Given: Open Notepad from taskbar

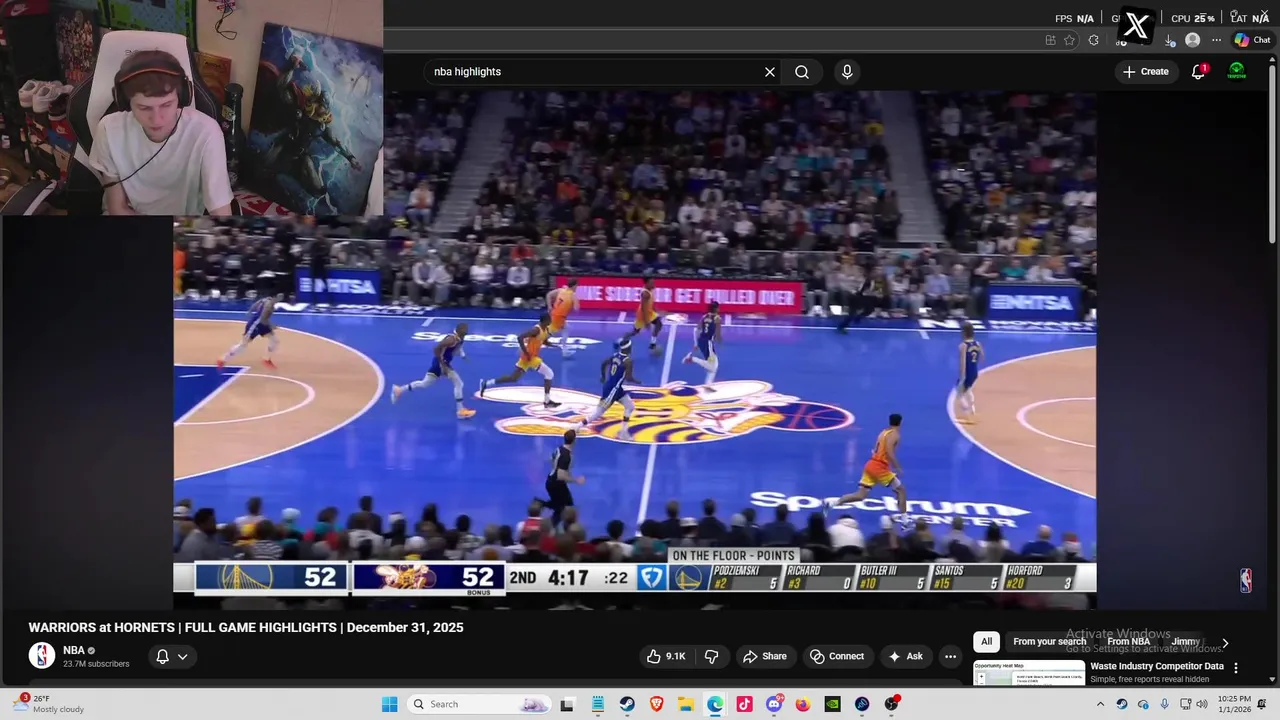Looking at the screenshot, I should point(598,704).
